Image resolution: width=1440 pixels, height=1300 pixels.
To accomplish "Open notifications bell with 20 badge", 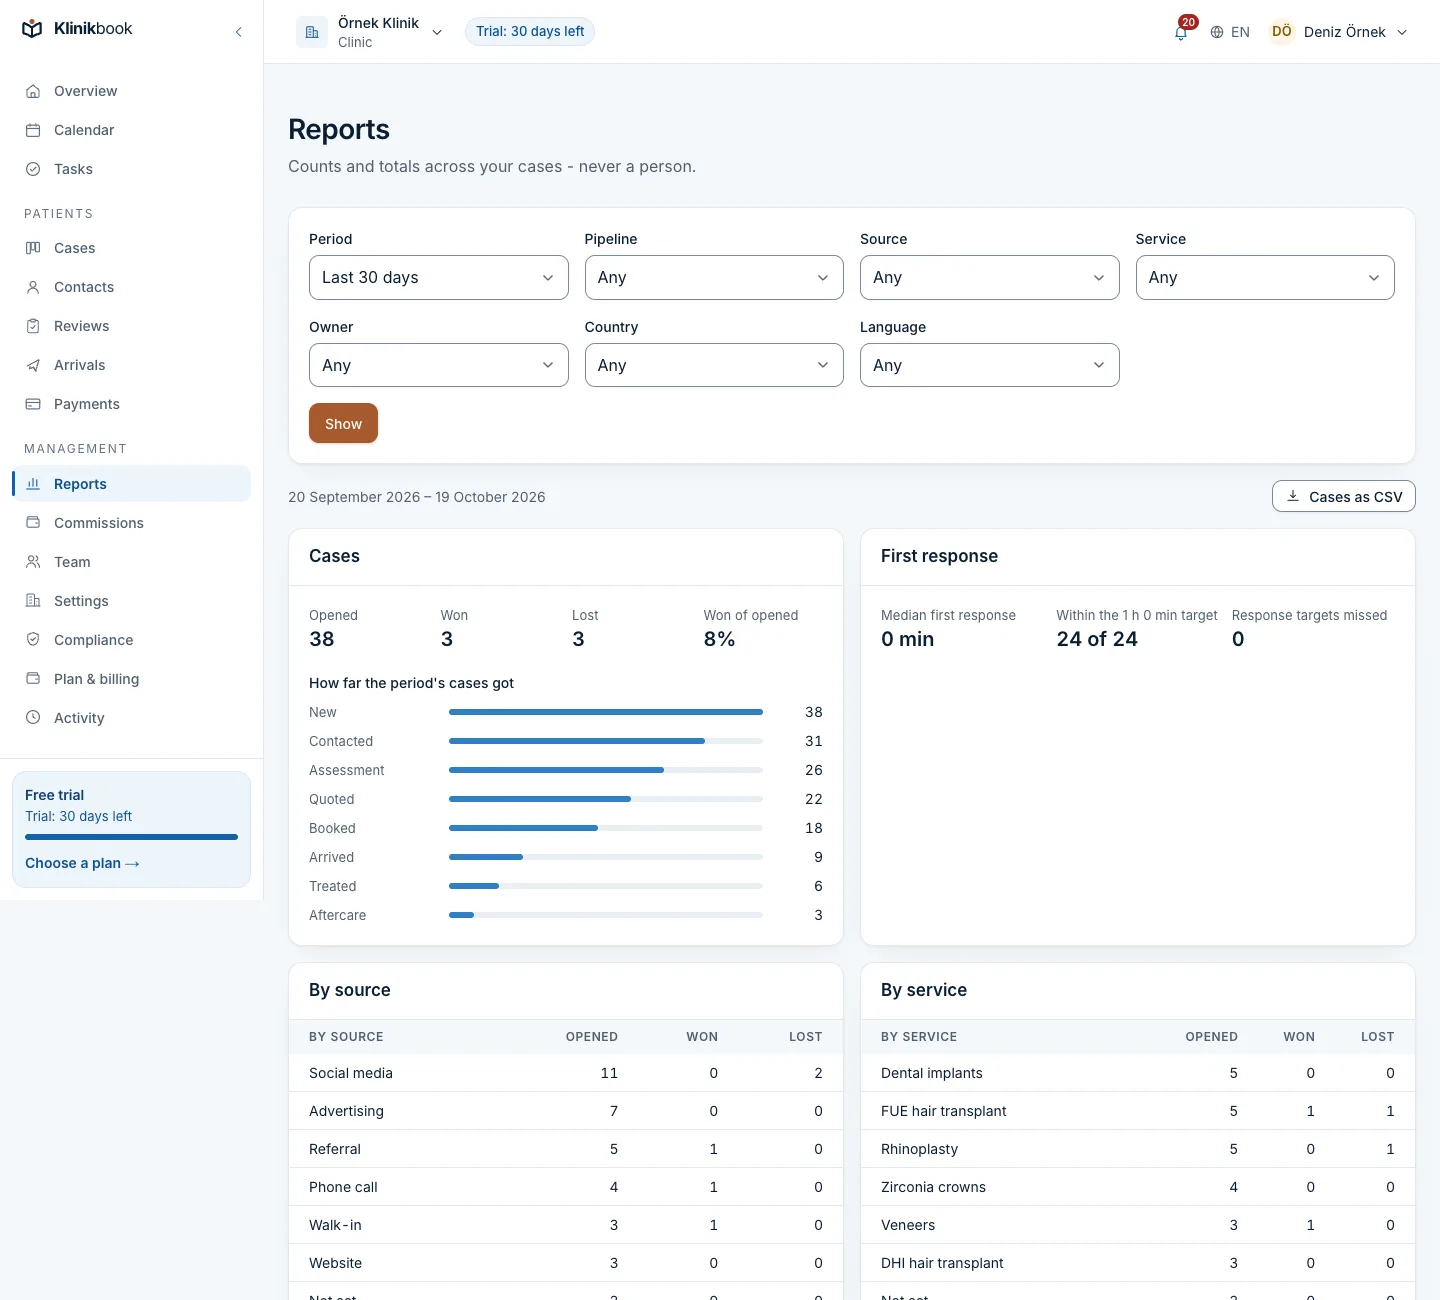I will tap(1181, 31).
